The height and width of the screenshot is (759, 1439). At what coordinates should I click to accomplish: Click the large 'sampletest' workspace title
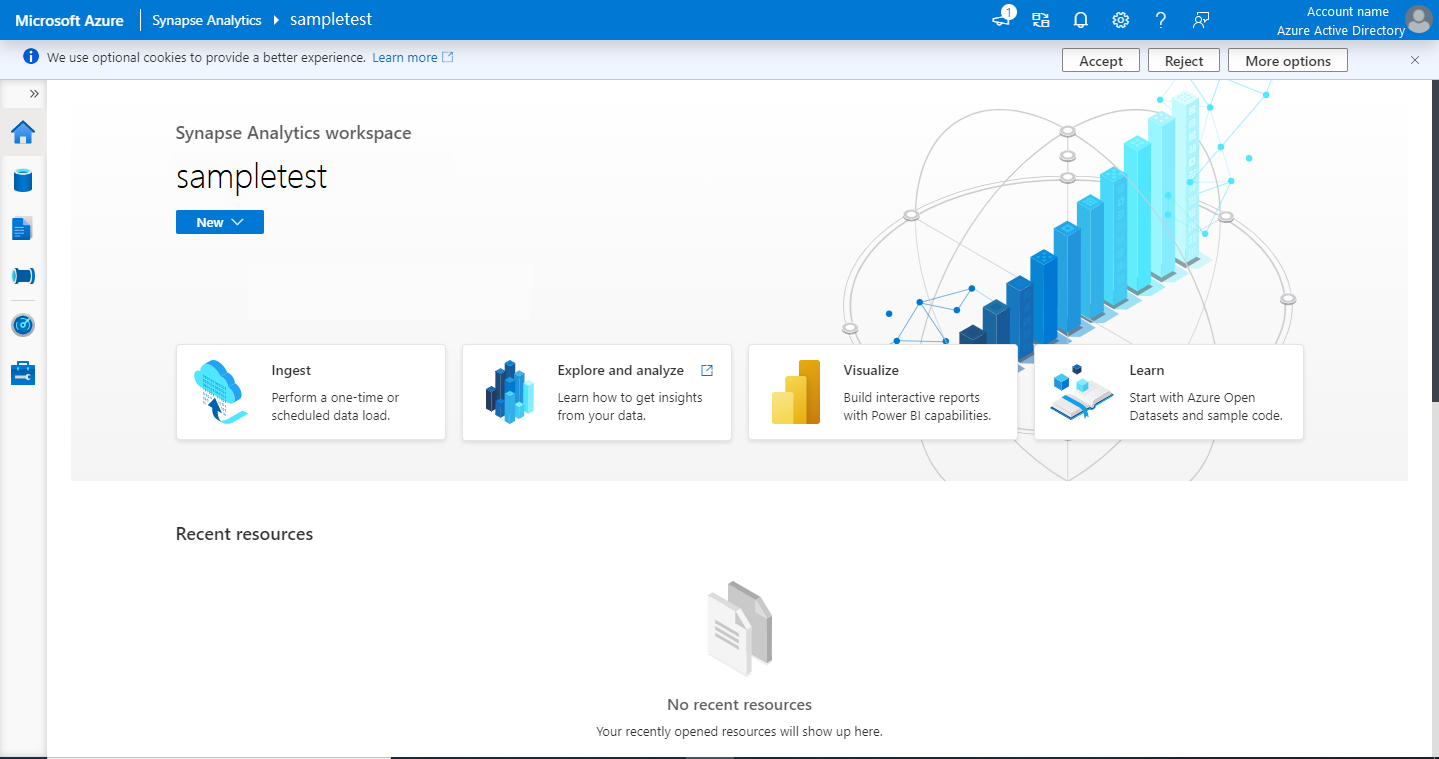[x=252, y=177]
